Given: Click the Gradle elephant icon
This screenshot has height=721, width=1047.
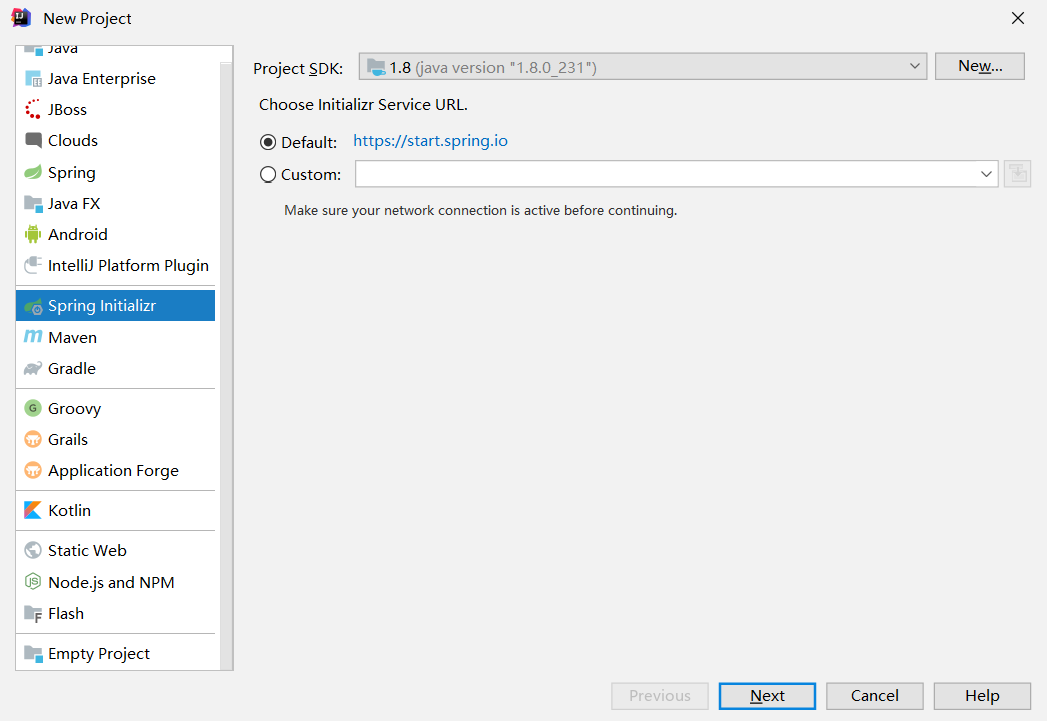Looking at the screenshot, I should pyautogui.click(x=33, y=368).
